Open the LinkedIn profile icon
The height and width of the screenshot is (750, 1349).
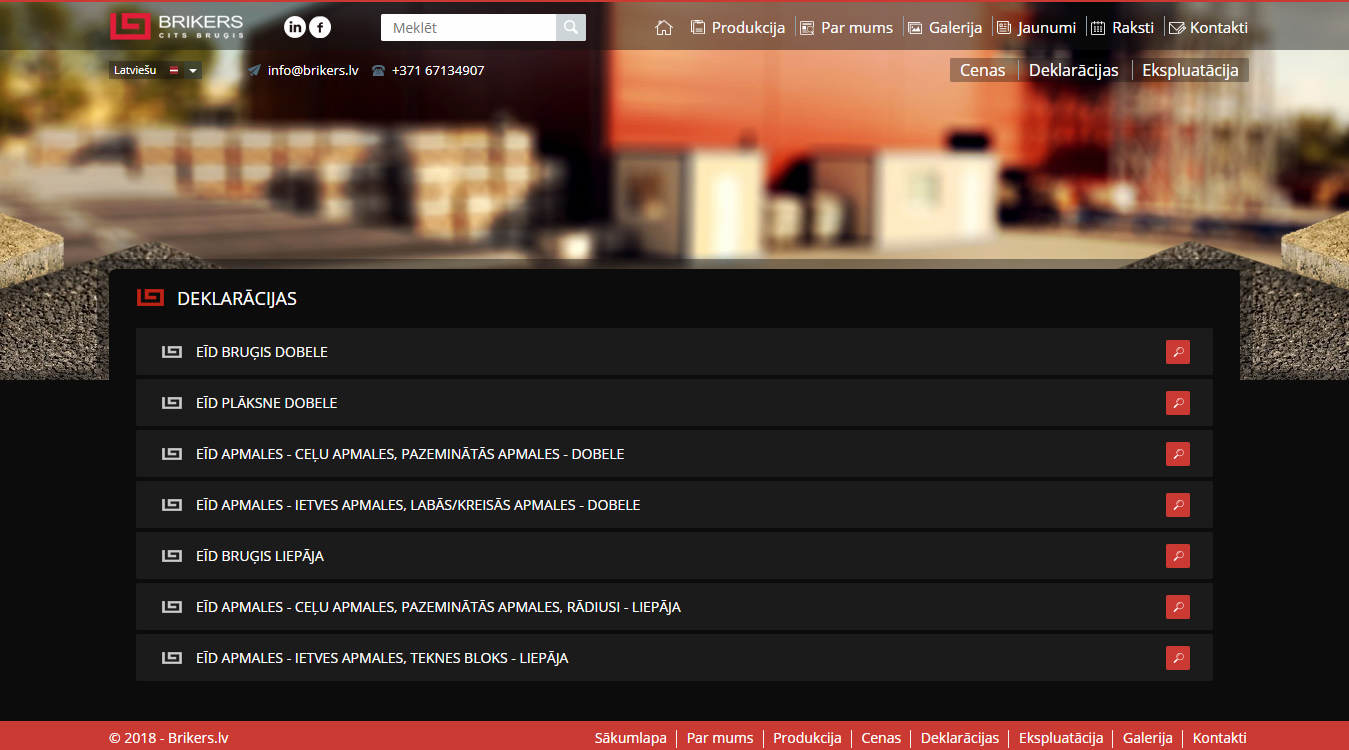click(x=295, y=27)
